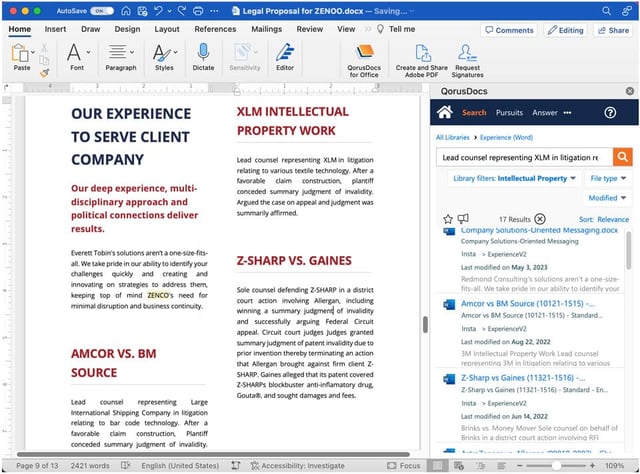The image size is (640, 474).
Task: Click the Focus mode button in status bar
Action: tap(404, 465)
